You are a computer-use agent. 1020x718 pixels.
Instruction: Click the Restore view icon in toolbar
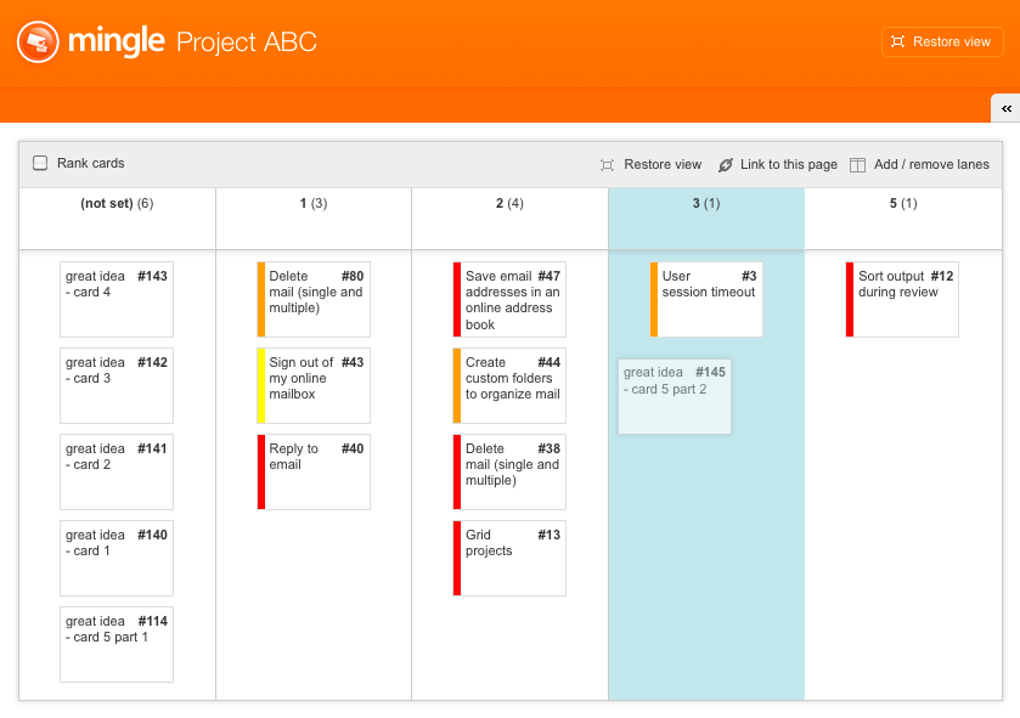click(x=607, y=165)
